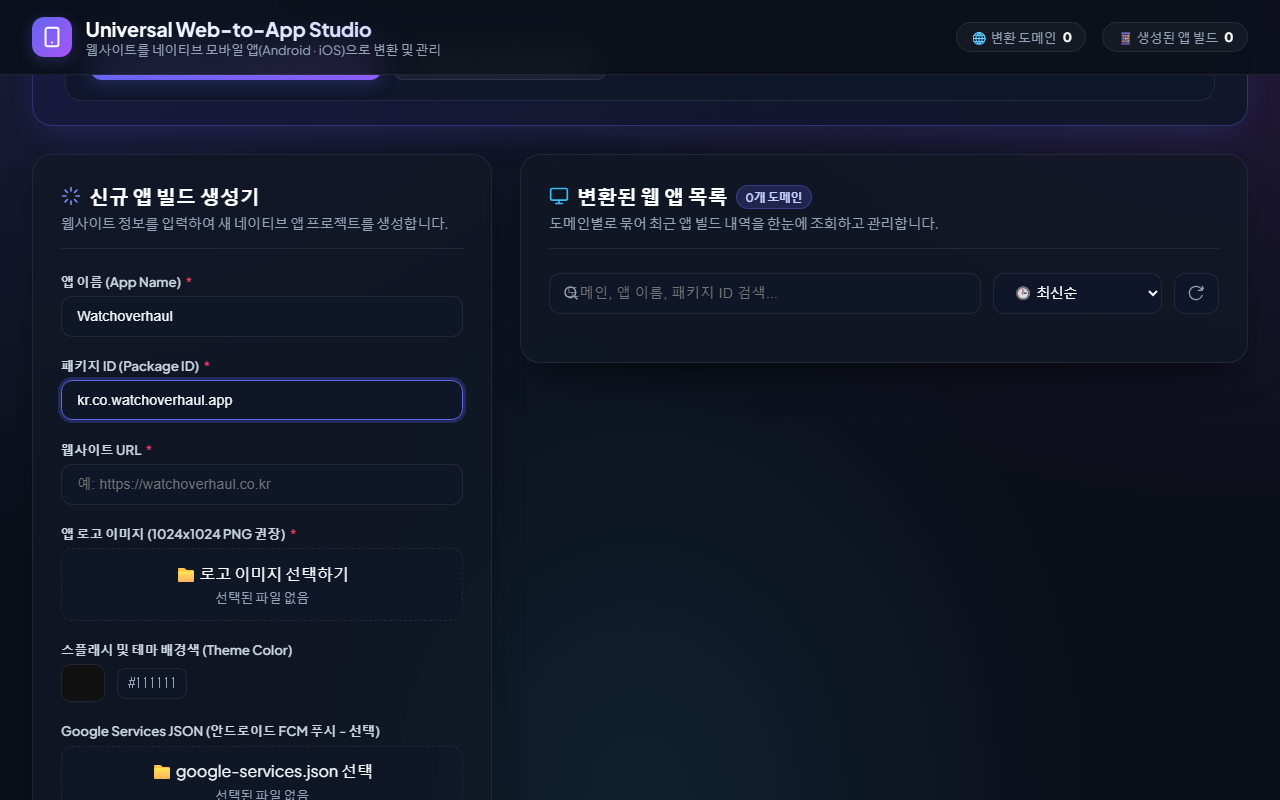The height and width of the screenshot is (800, 1280).
Task: Click the refresh list icon button
Action: (x=1196, y=293)
